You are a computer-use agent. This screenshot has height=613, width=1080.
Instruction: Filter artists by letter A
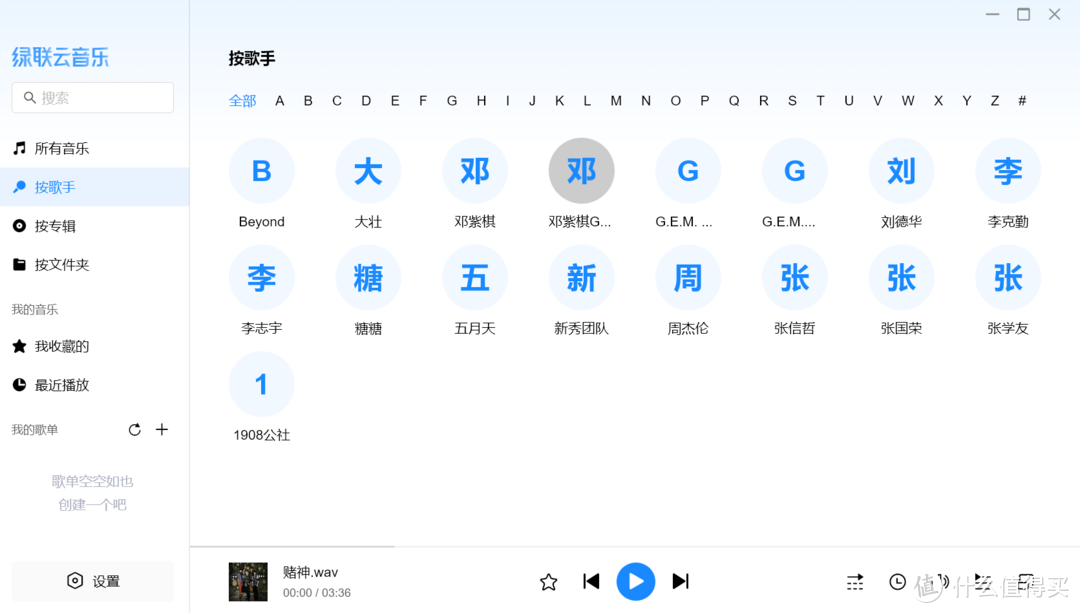(280, 101)
